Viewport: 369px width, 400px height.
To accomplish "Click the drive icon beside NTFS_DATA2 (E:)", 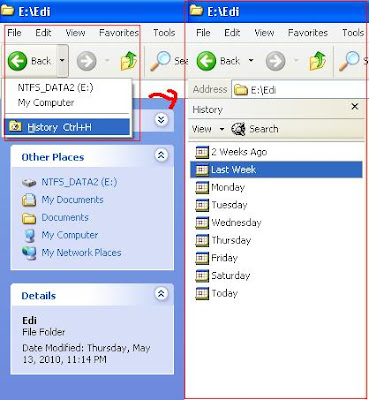I will pos(29,183).
